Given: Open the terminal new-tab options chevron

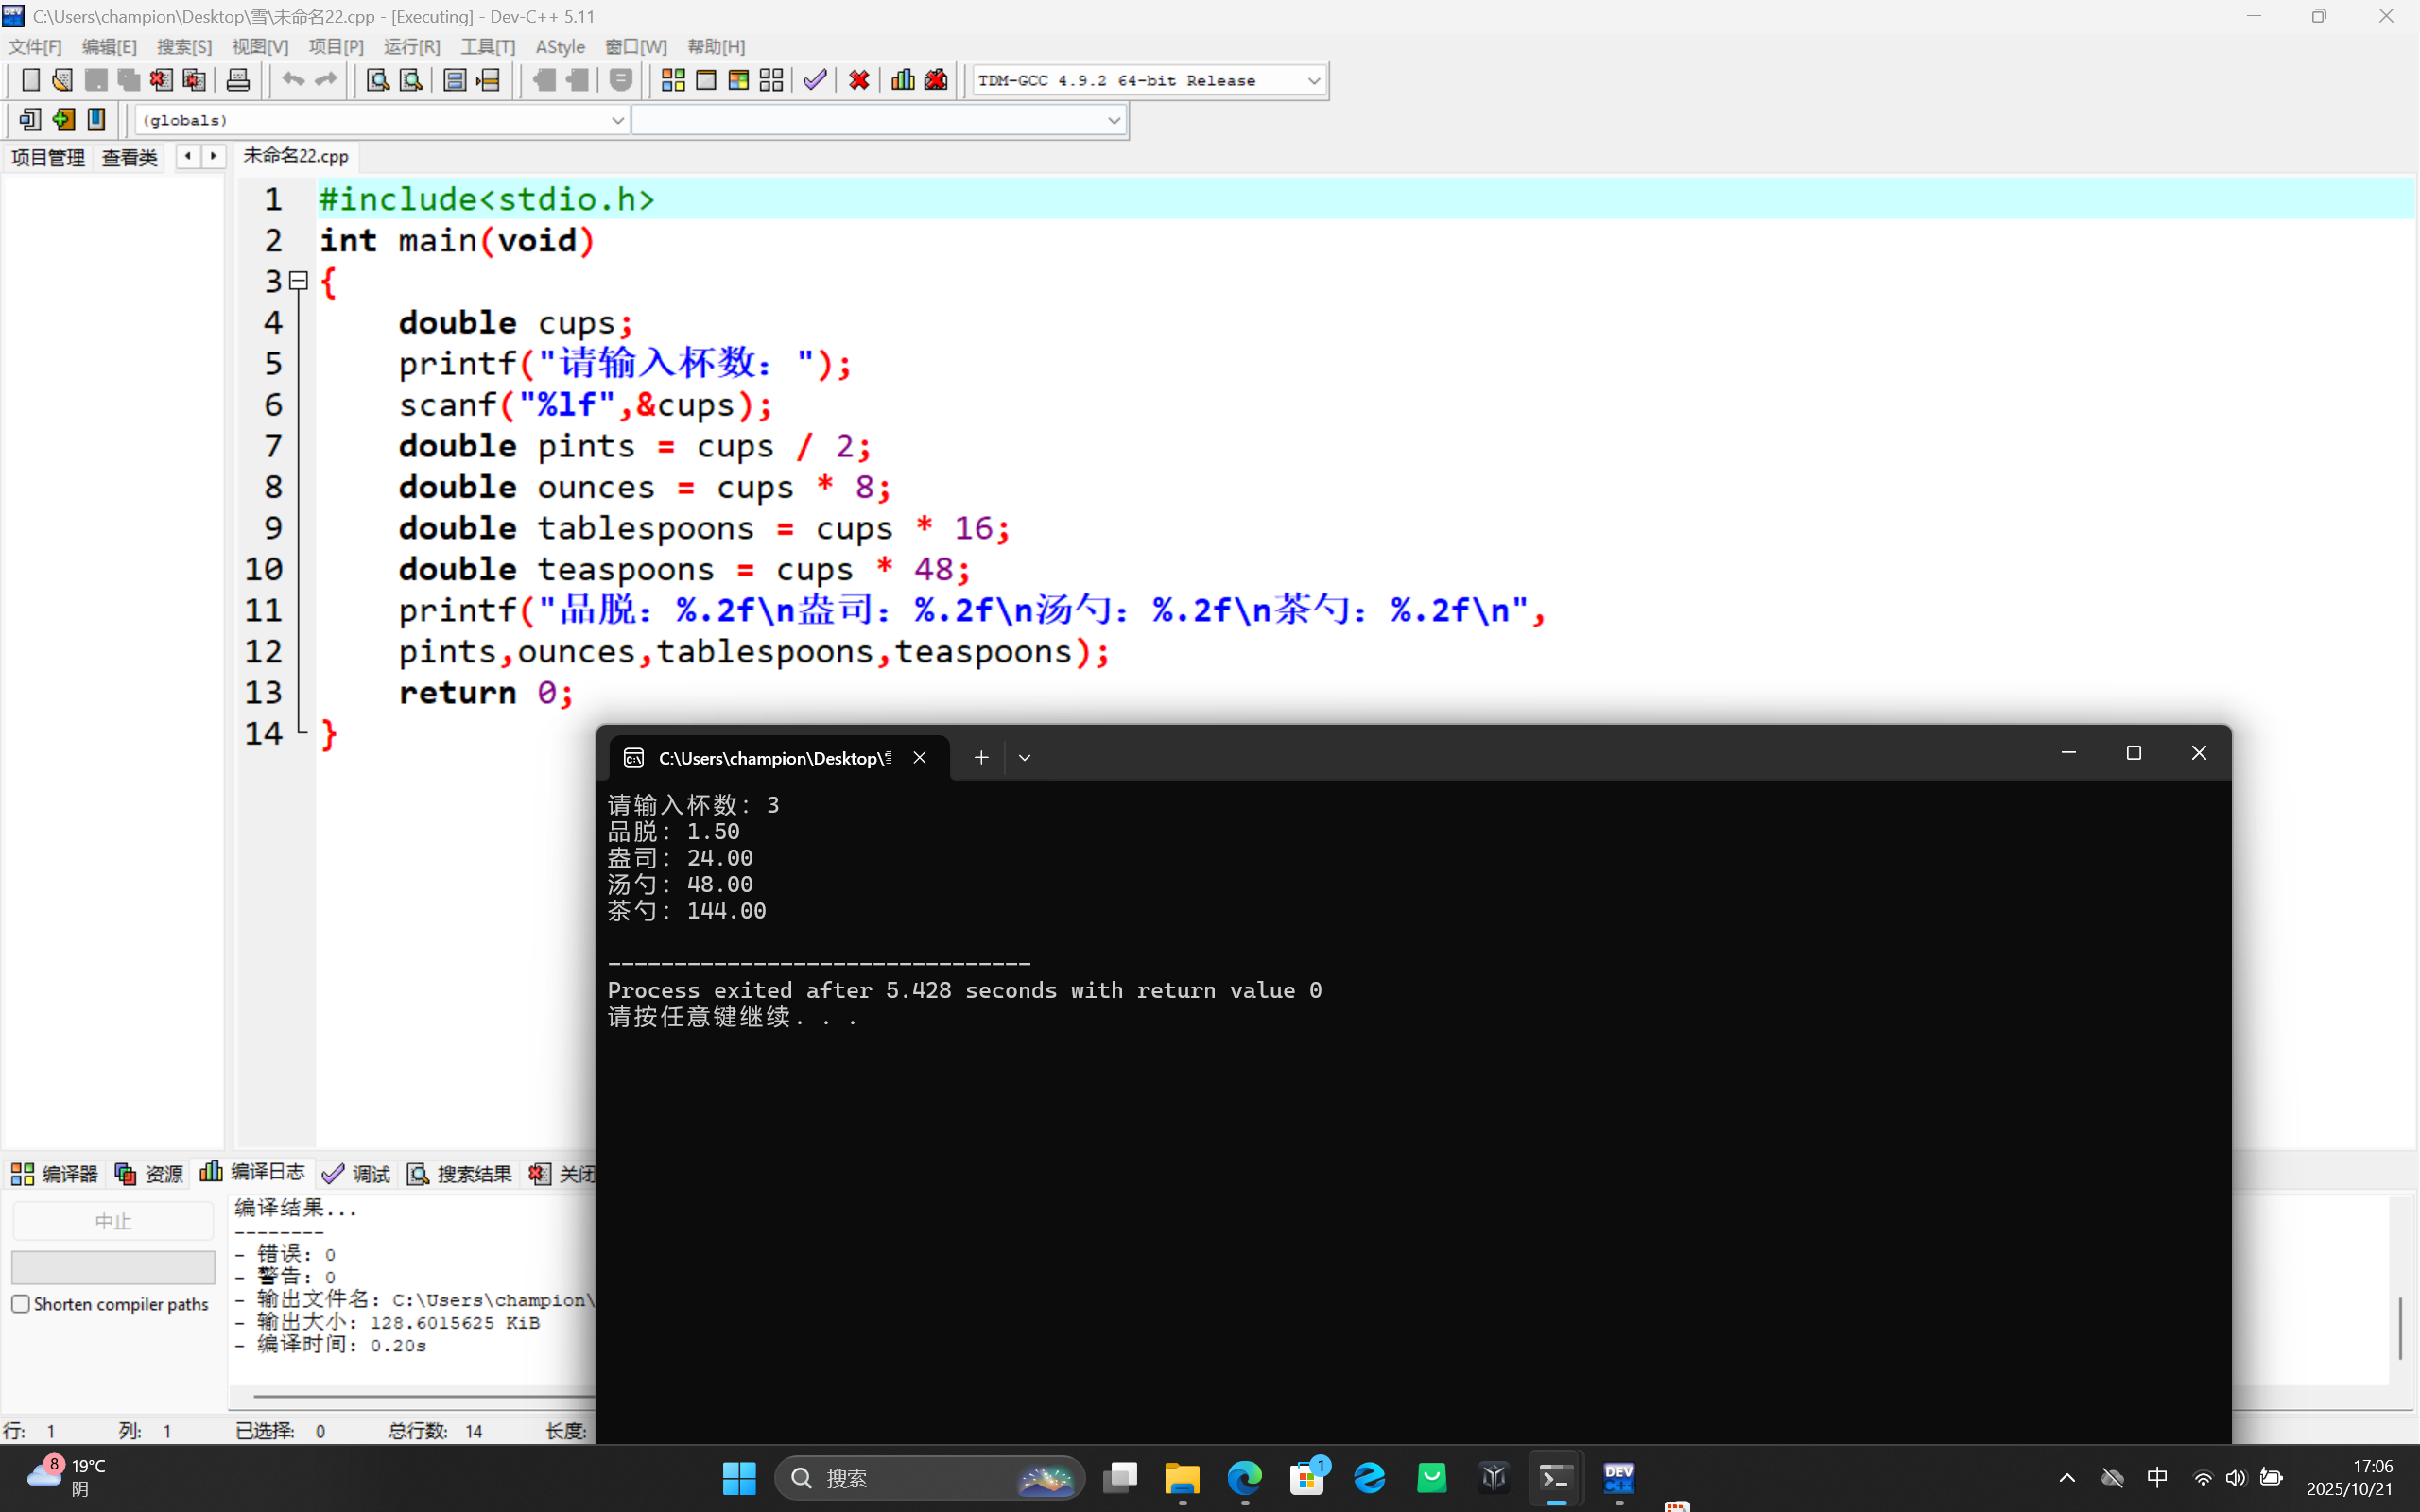Looking at the screenshot, I should [1024, 758].
